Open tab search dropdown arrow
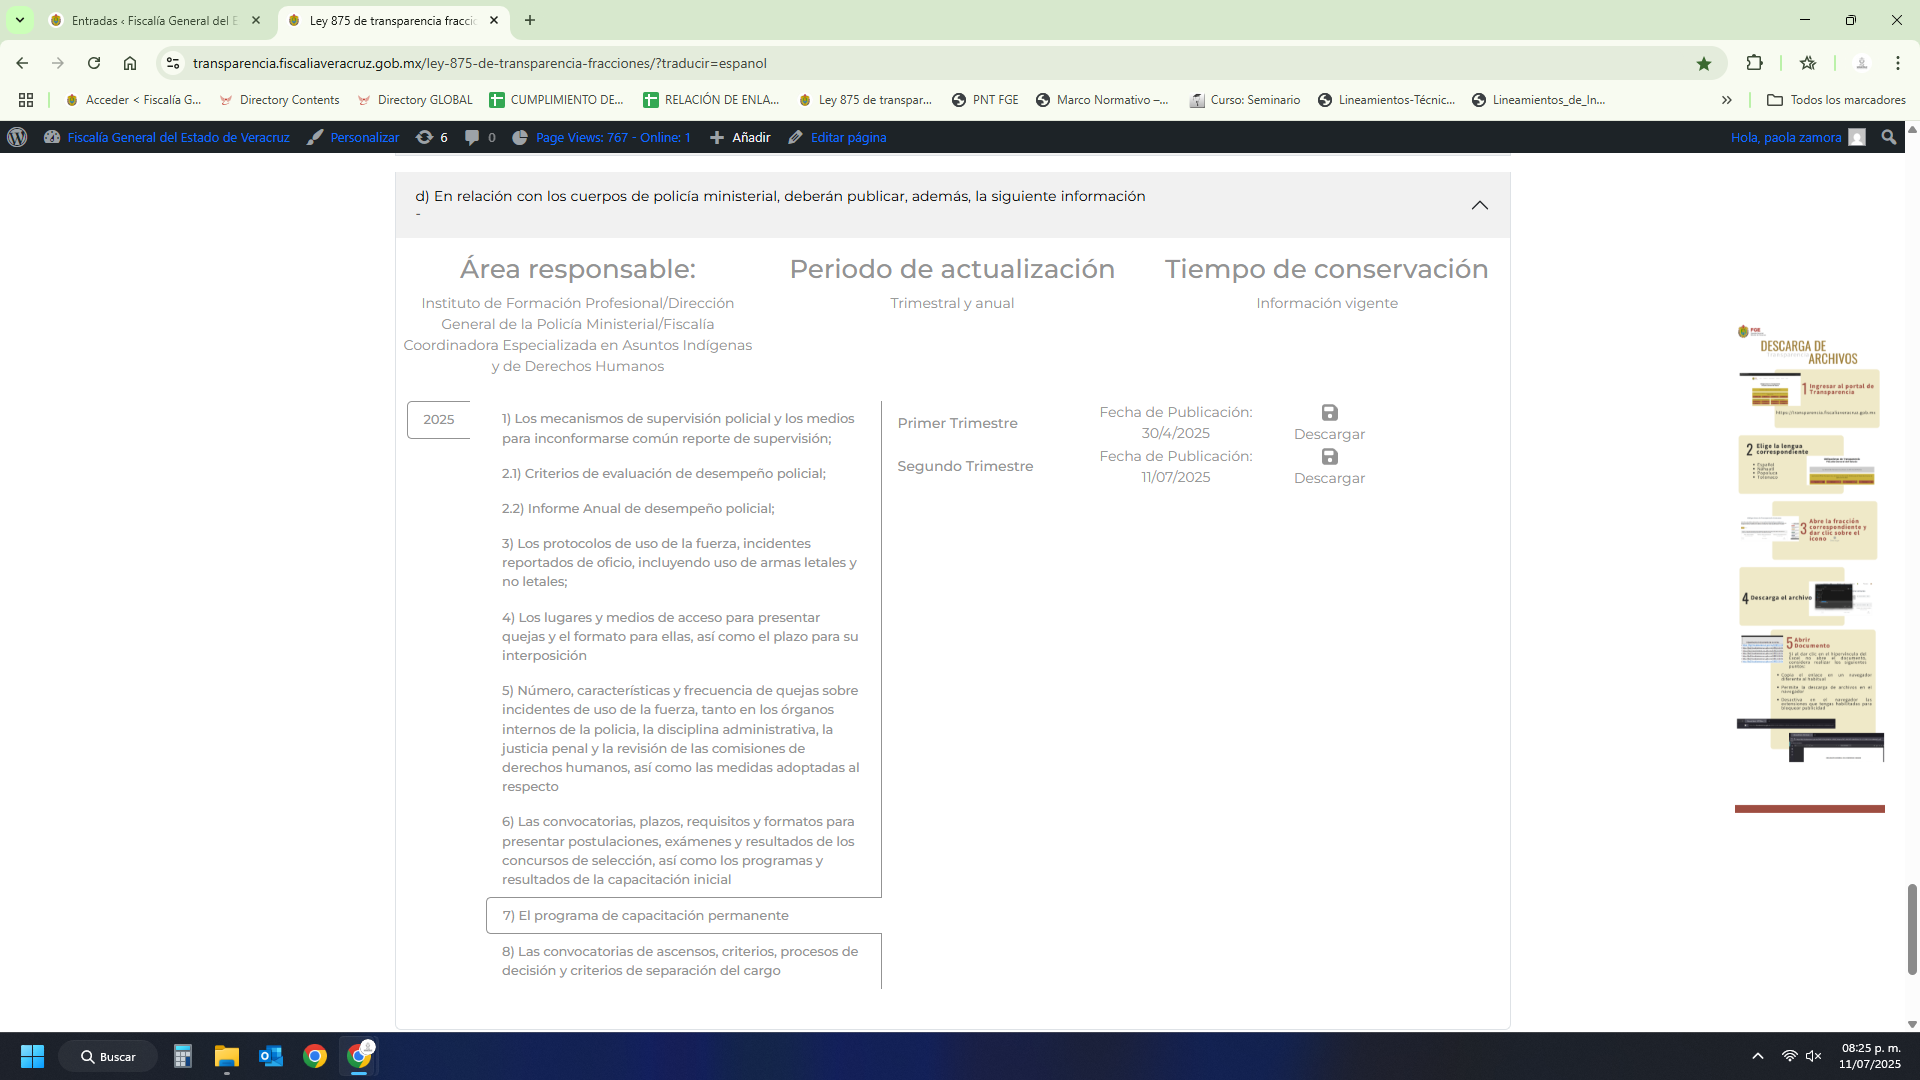Viewport: 1920px width, 1080px height. click(19, 20)
